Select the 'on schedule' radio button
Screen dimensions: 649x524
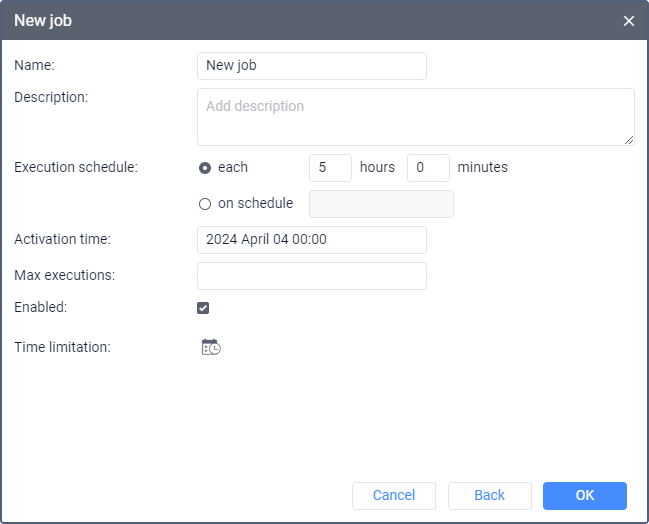point(205,204)
